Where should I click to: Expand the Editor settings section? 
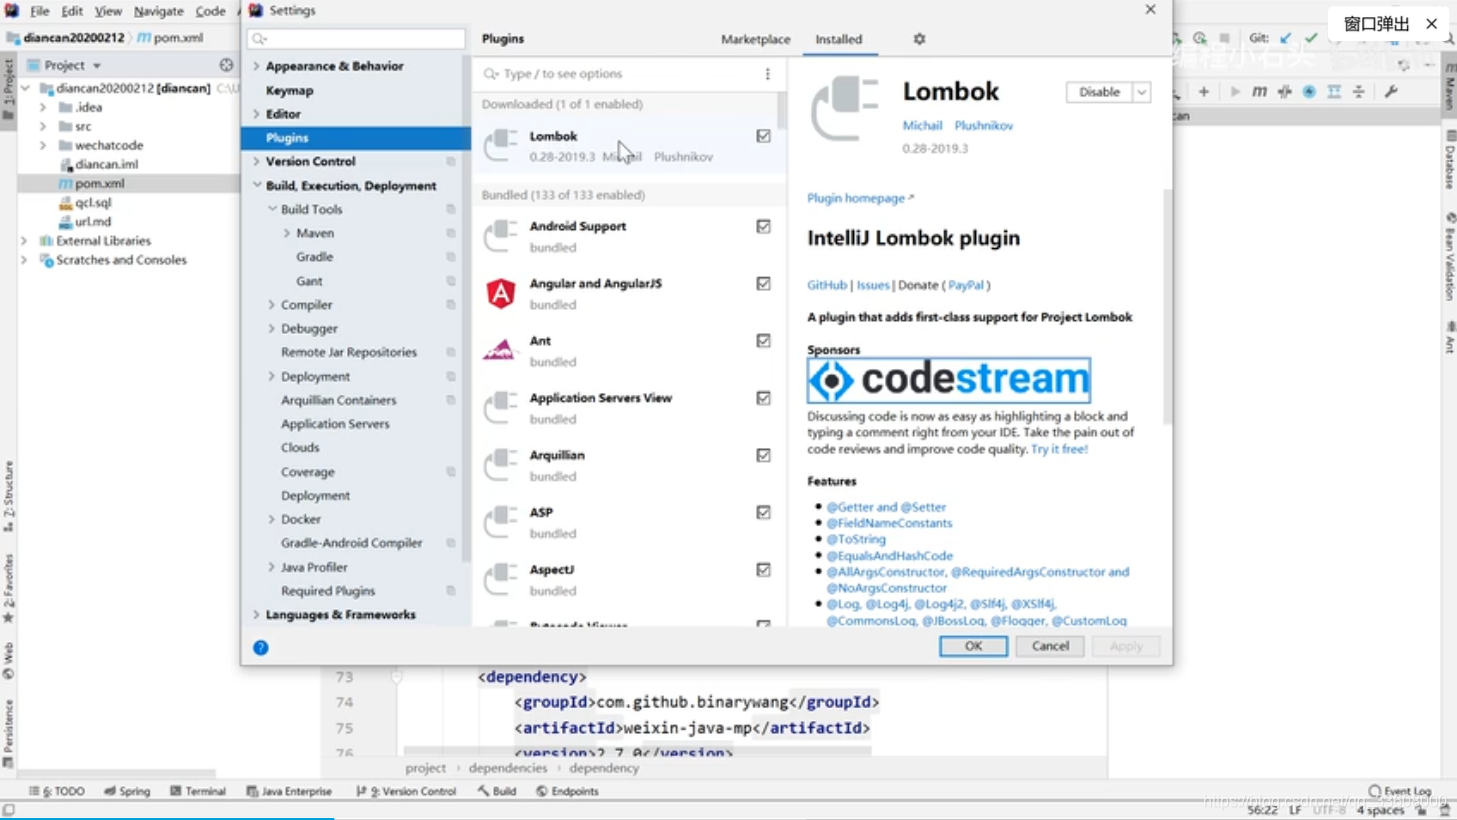(256, 114)
